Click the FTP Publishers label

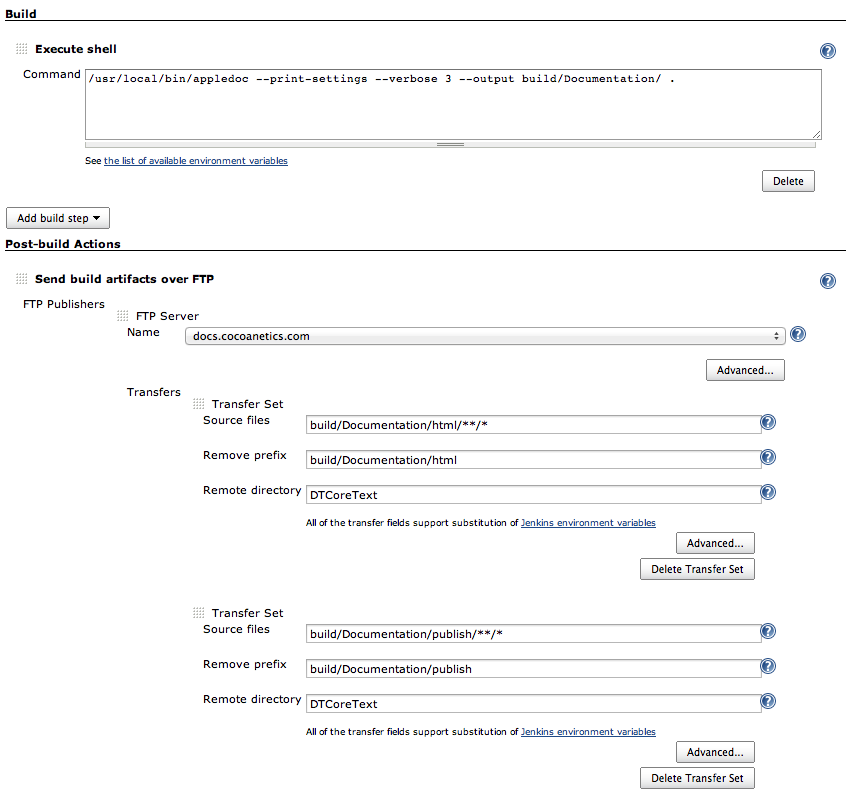click(64, 304)
